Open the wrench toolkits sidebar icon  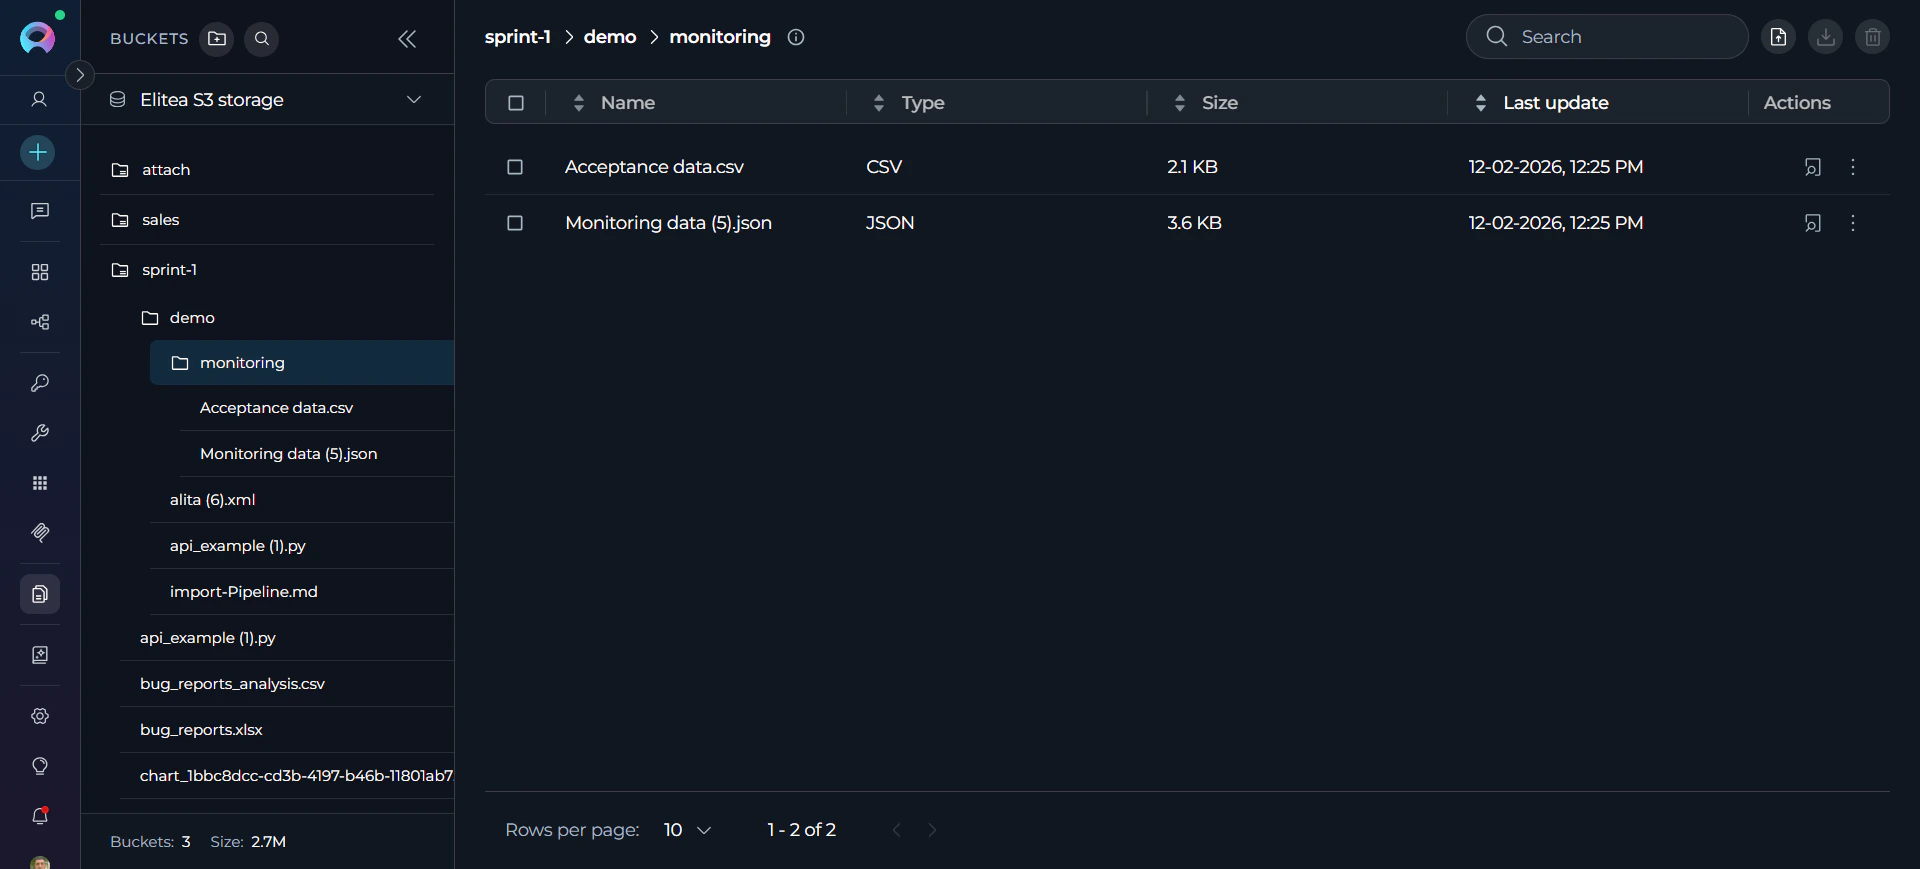point(40,433)
